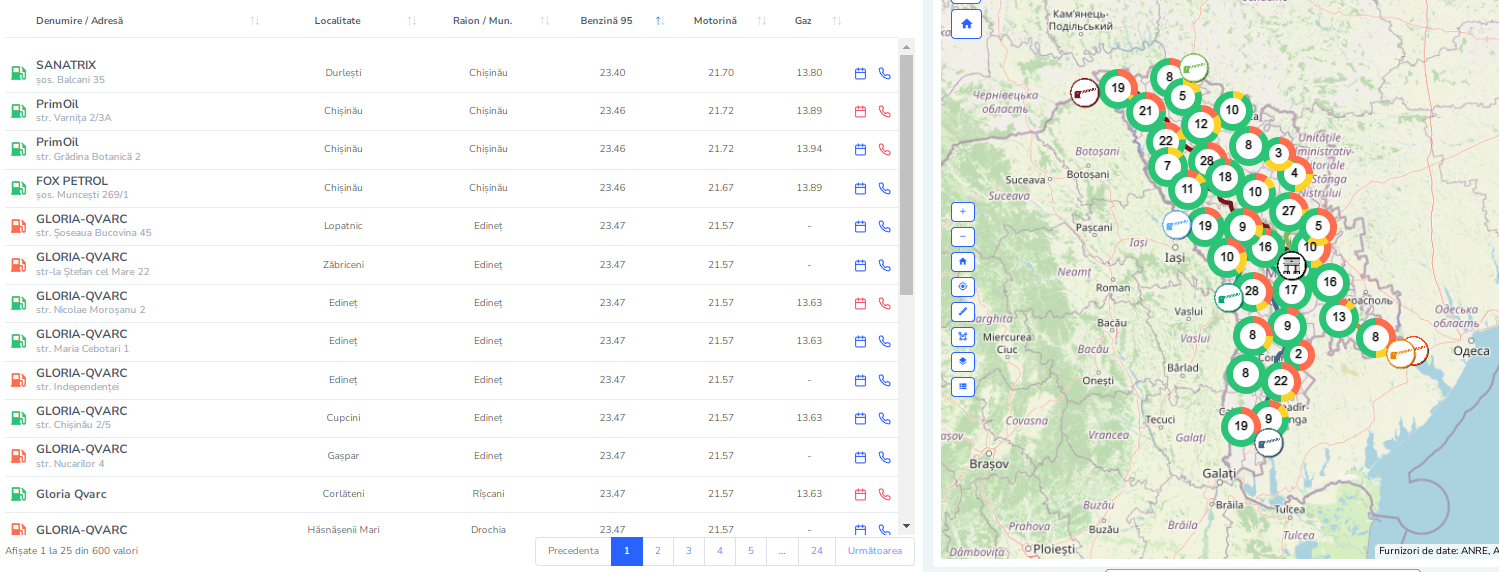Zoom in on the map
The height and width of the screenshot is (572, 1499).
(963, 212)
